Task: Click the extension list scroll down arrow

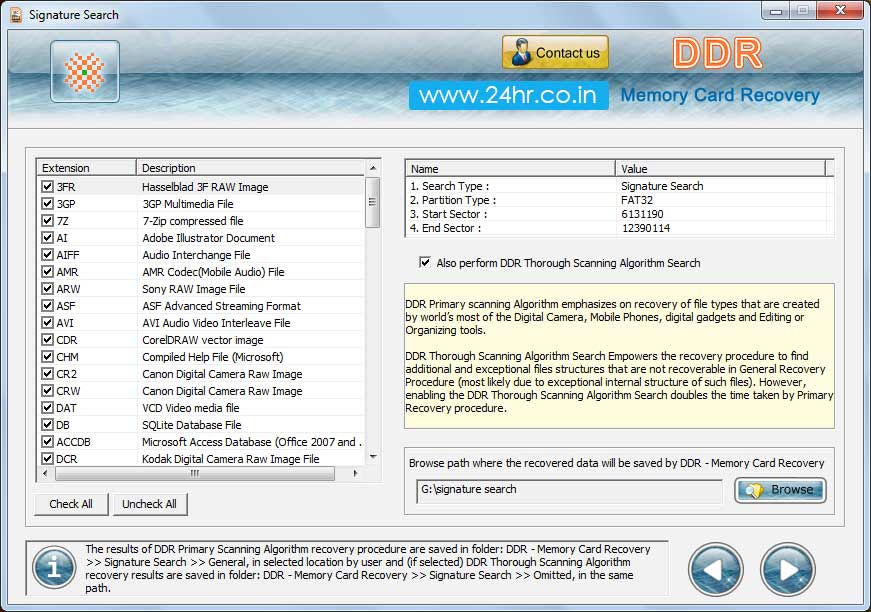Action: [x=373, y=458]
